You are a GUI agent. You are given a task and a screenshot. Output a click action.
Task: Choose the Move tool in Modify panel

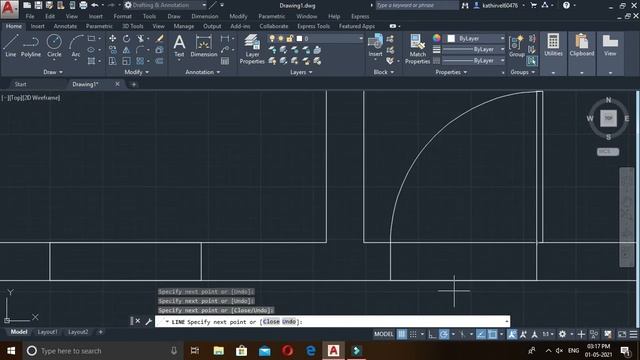coord(113,38)
